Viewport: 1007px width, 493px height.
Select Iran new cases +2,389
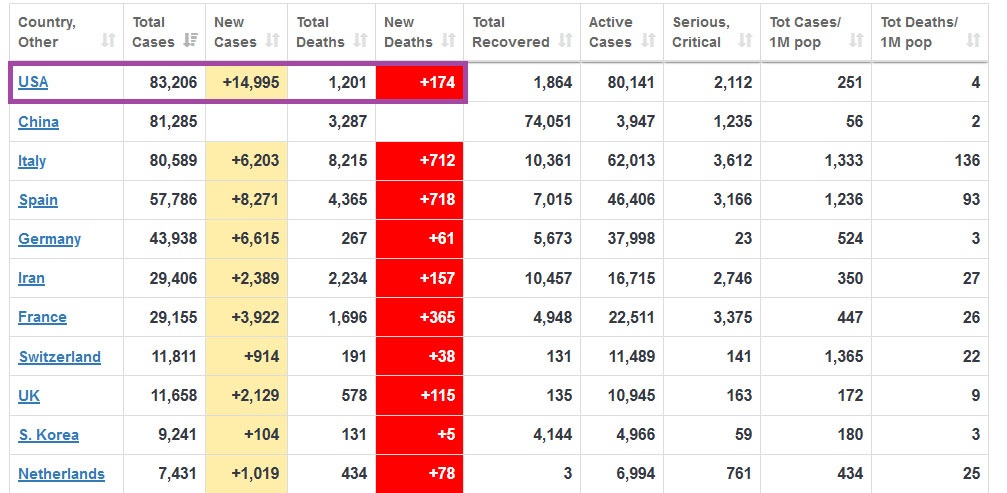point(256,278)
